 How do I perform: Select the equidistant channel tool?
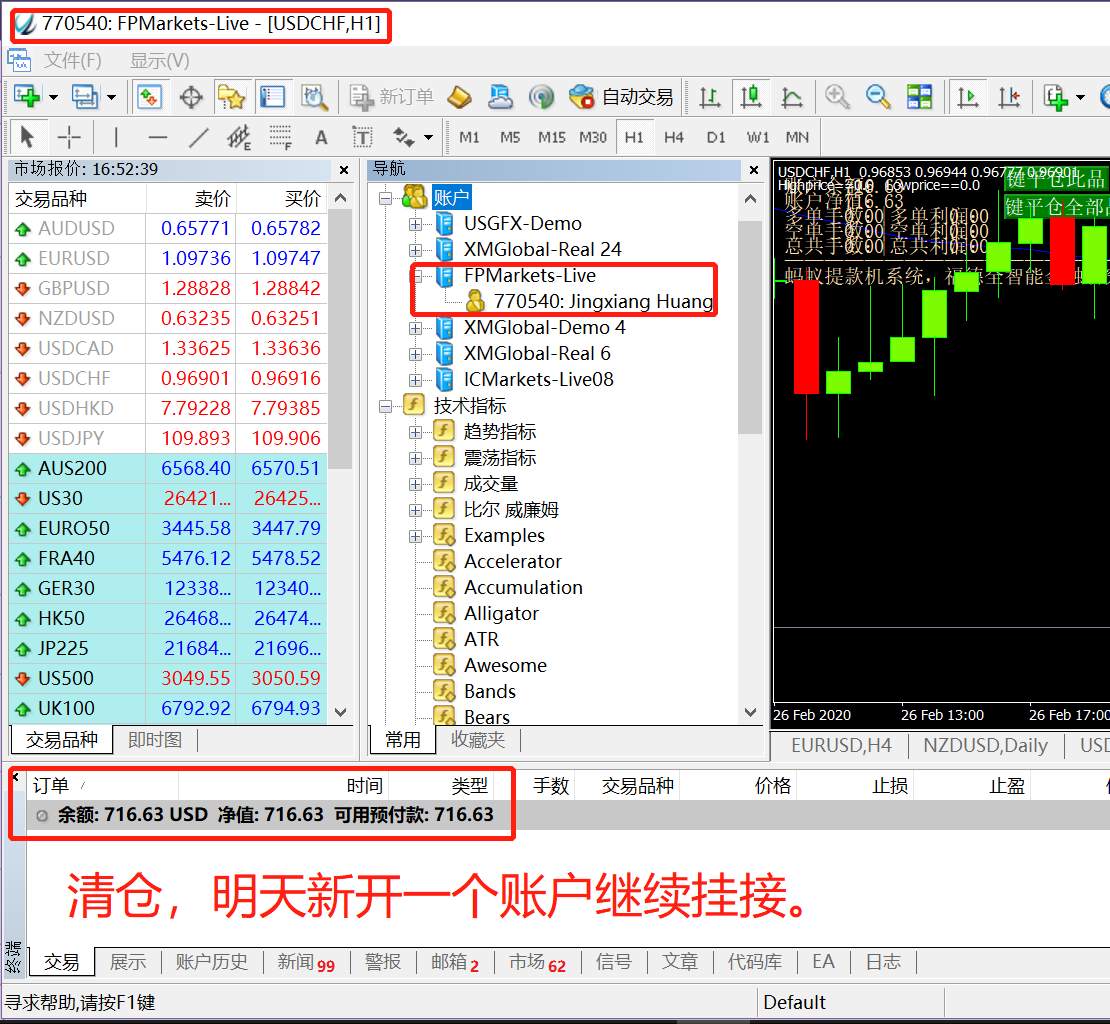(x=239, y=137)
